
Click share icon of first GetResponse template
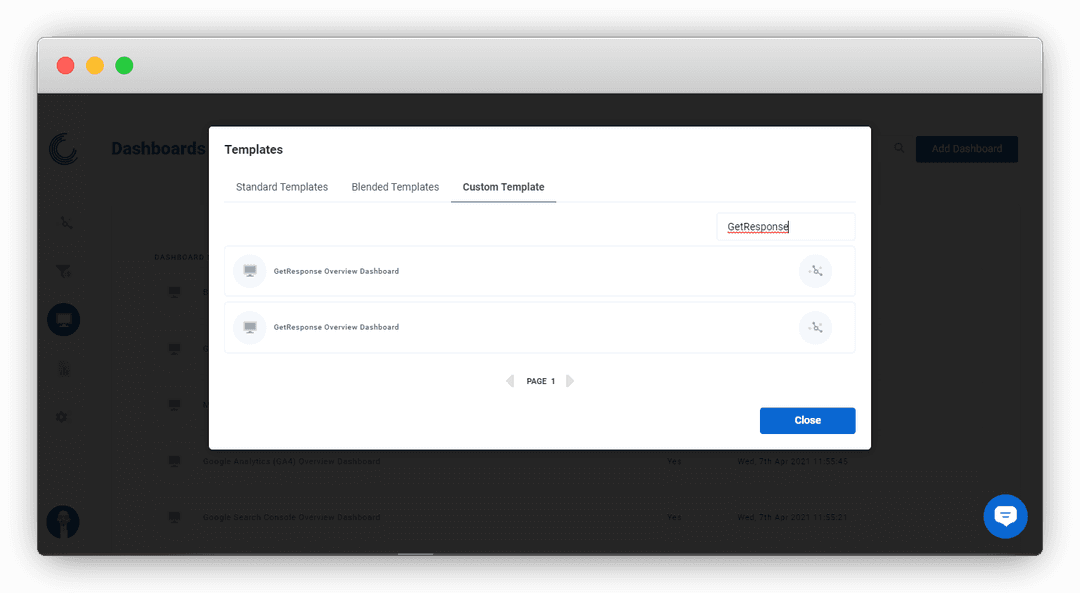point(816,271)
